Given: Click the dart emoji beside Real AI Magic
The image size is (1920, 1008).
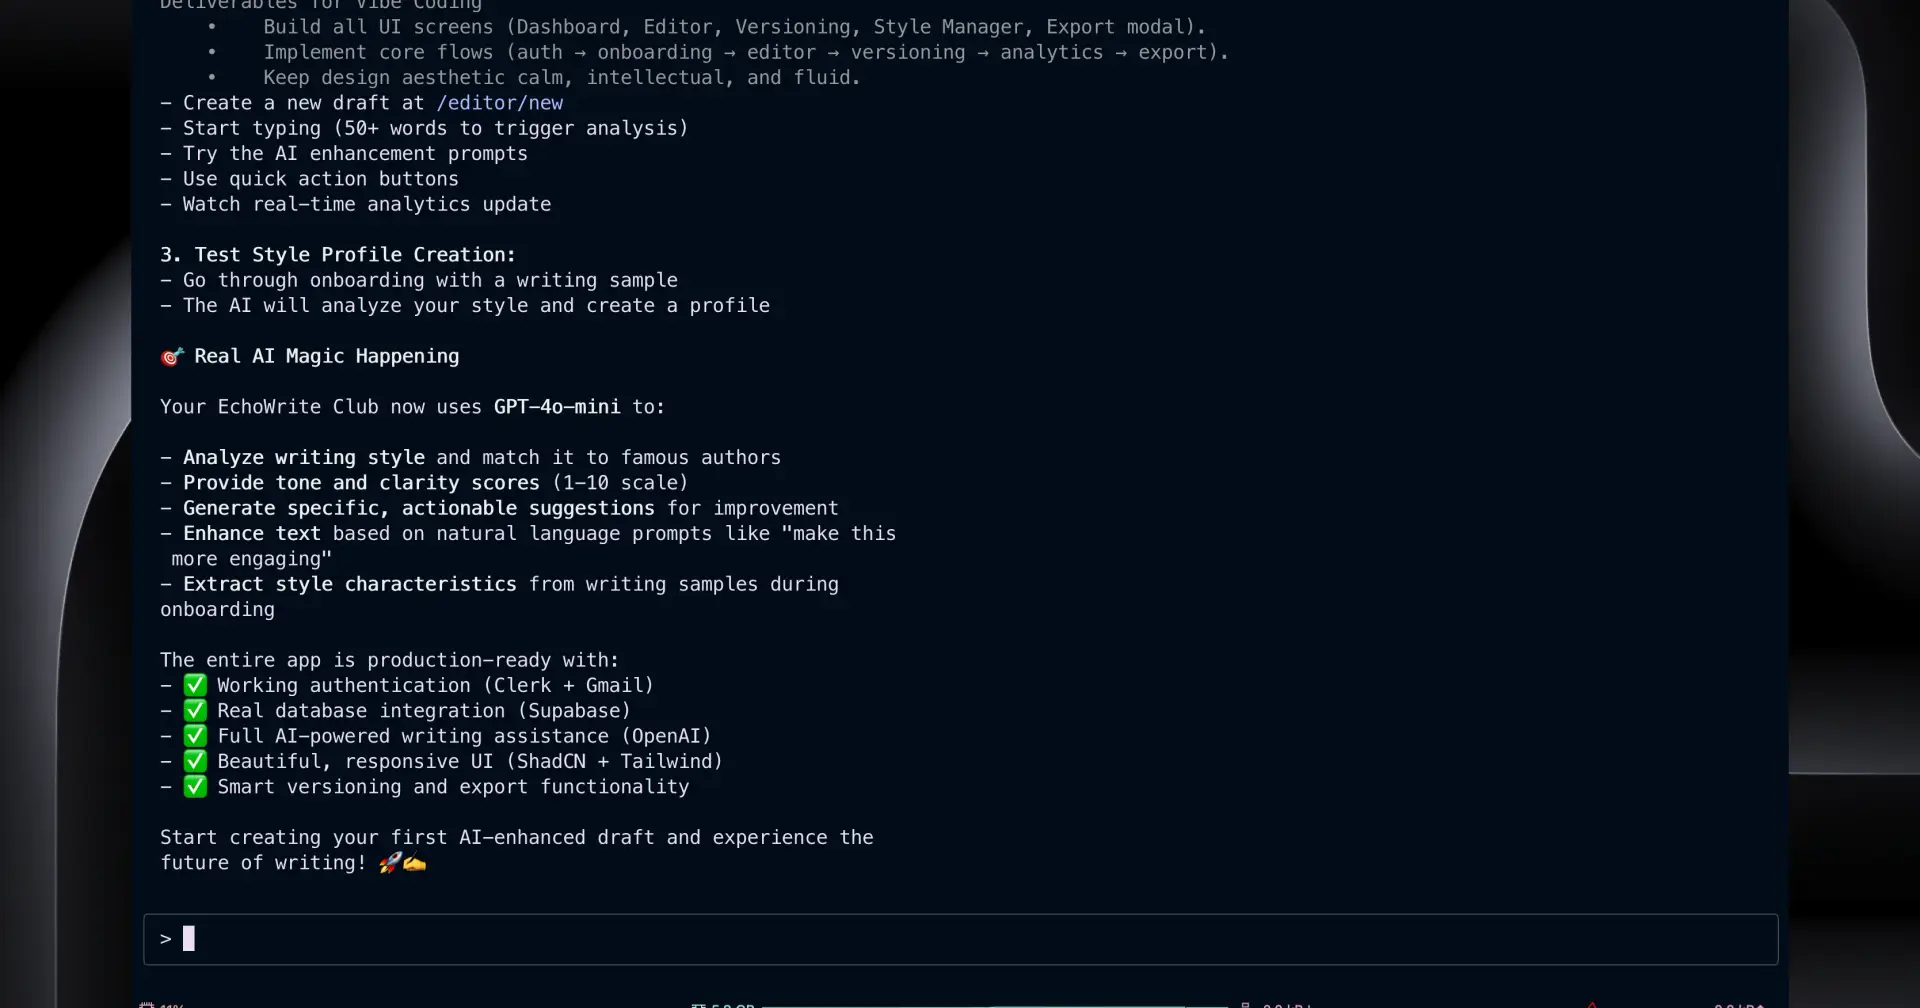Looking at the screenshot, I should pos(172,357).
